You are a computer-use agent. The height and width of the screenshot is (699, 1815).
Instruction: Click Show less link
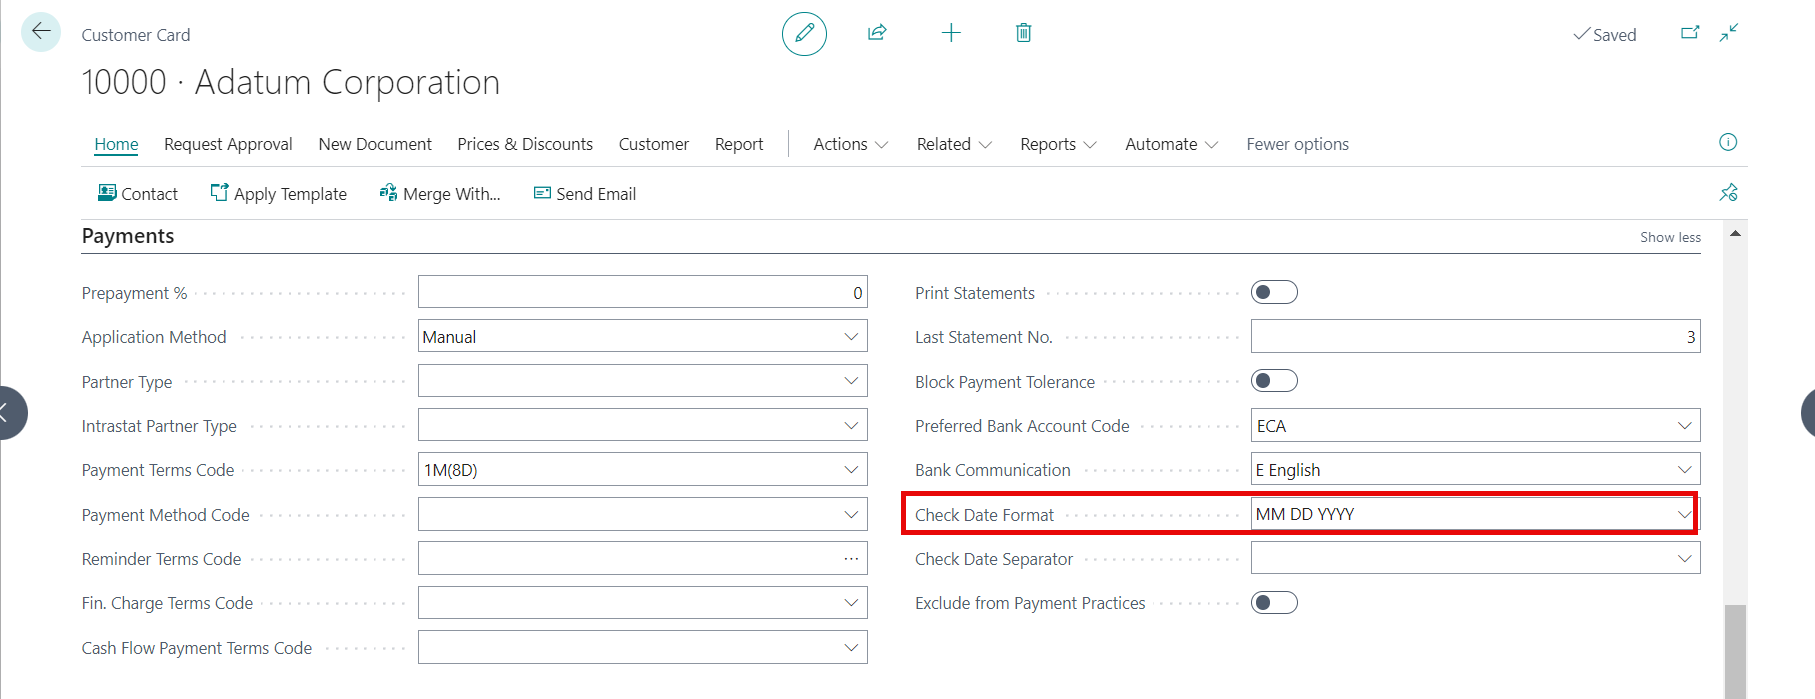click(1670, 237)
